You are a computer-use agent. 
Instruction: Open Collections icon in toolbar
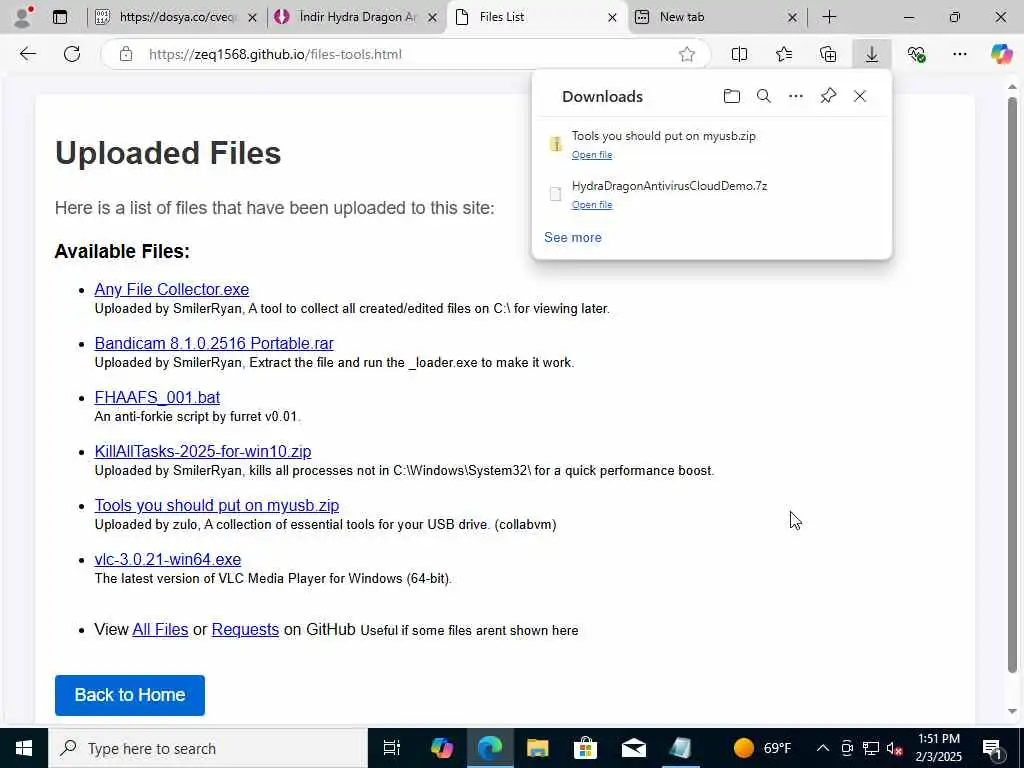(x=828, y=54)
